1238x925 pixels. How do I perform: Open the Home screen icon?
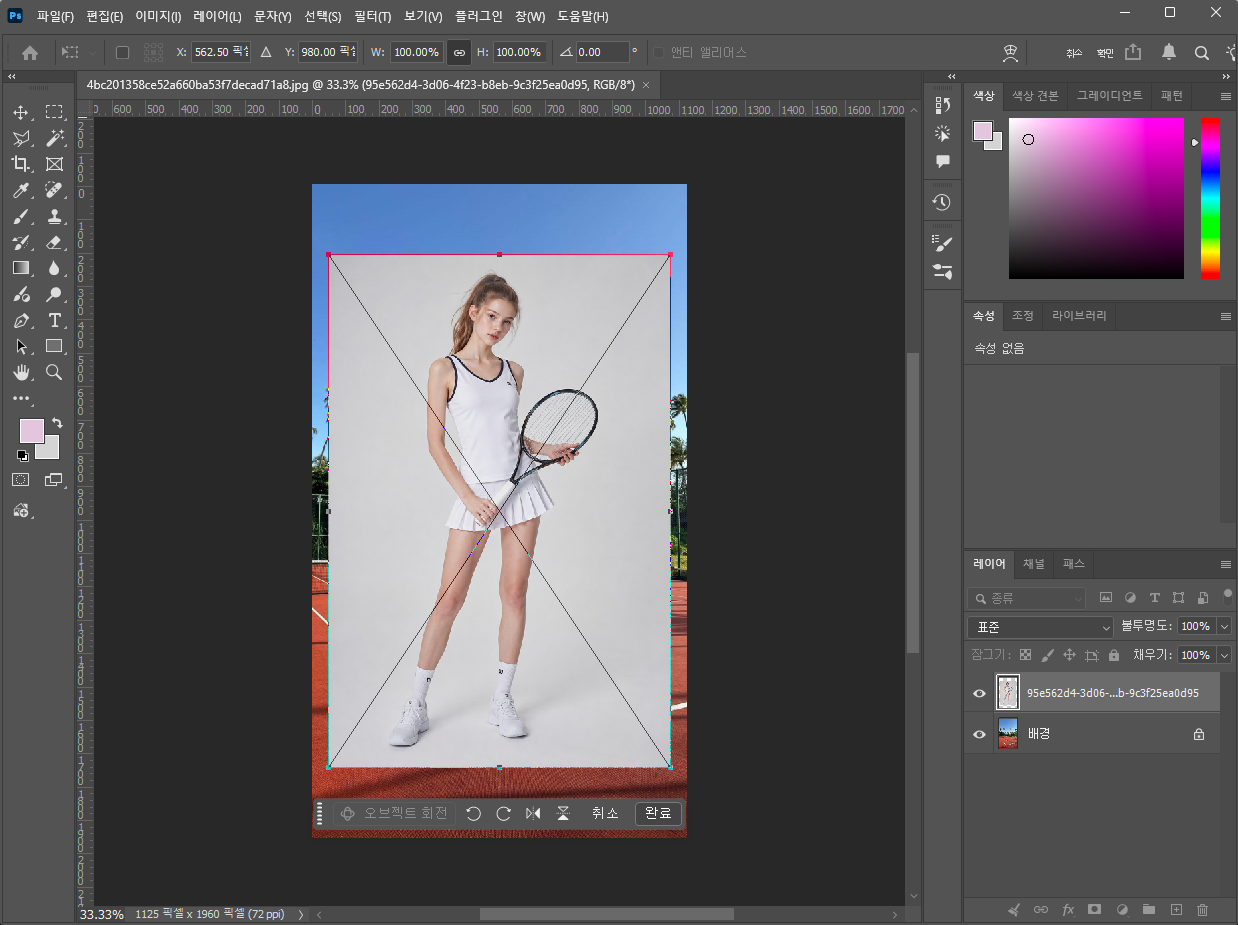pos(30,52)
